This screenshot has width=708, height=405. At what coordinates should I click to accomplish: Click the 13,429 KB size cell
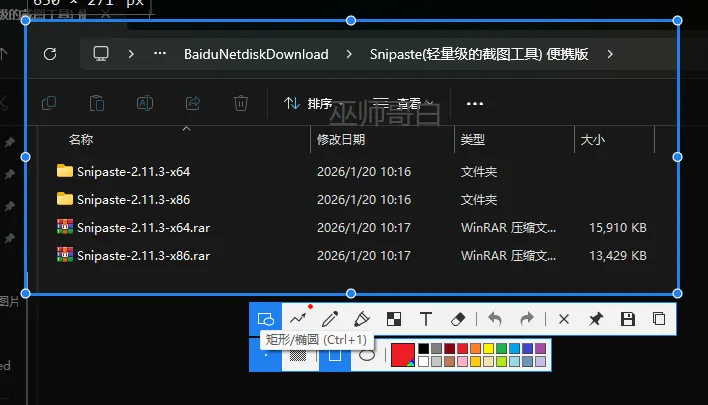(618, 256)
